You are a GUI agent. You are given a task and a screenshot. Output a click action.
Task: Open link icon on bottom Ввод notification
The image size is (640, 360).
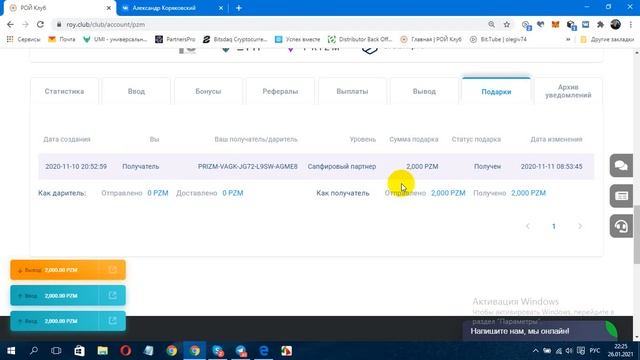coord(113,321)
